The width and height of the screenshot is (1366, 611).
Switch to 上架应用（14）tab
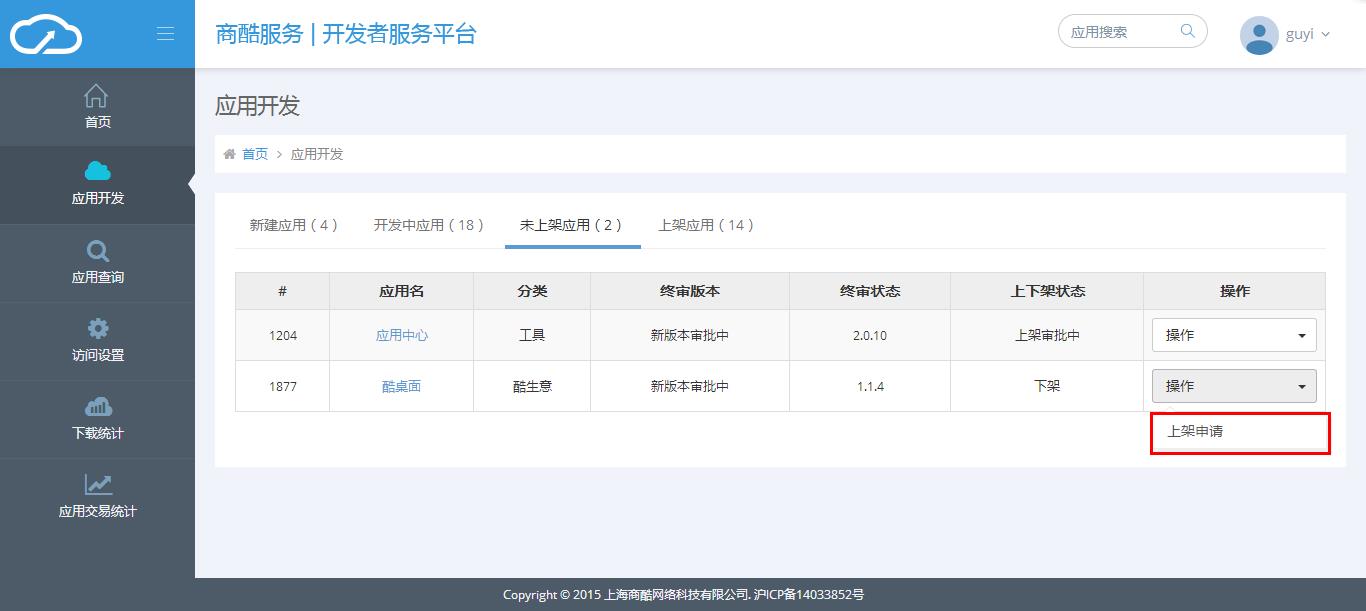click(706, 225)
